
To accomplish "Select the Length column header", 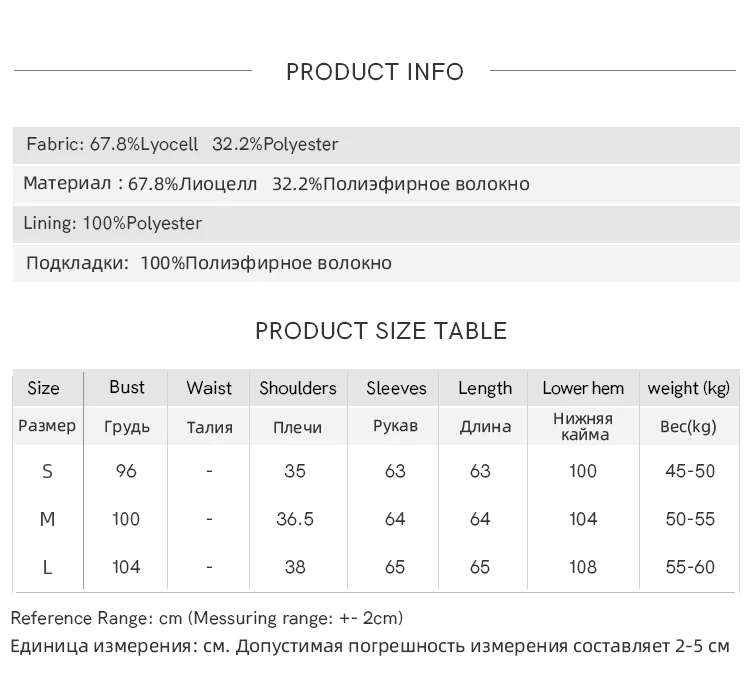I will tap(485, 388).
